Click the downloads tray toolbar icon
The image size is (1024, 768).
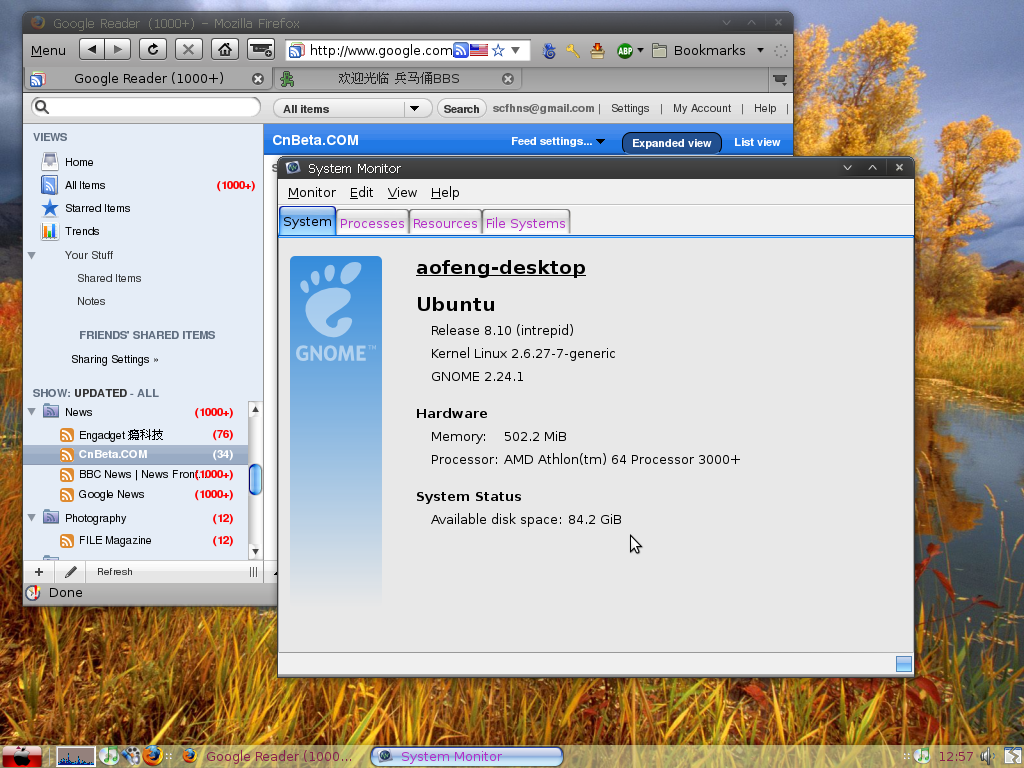coord(597,50)
